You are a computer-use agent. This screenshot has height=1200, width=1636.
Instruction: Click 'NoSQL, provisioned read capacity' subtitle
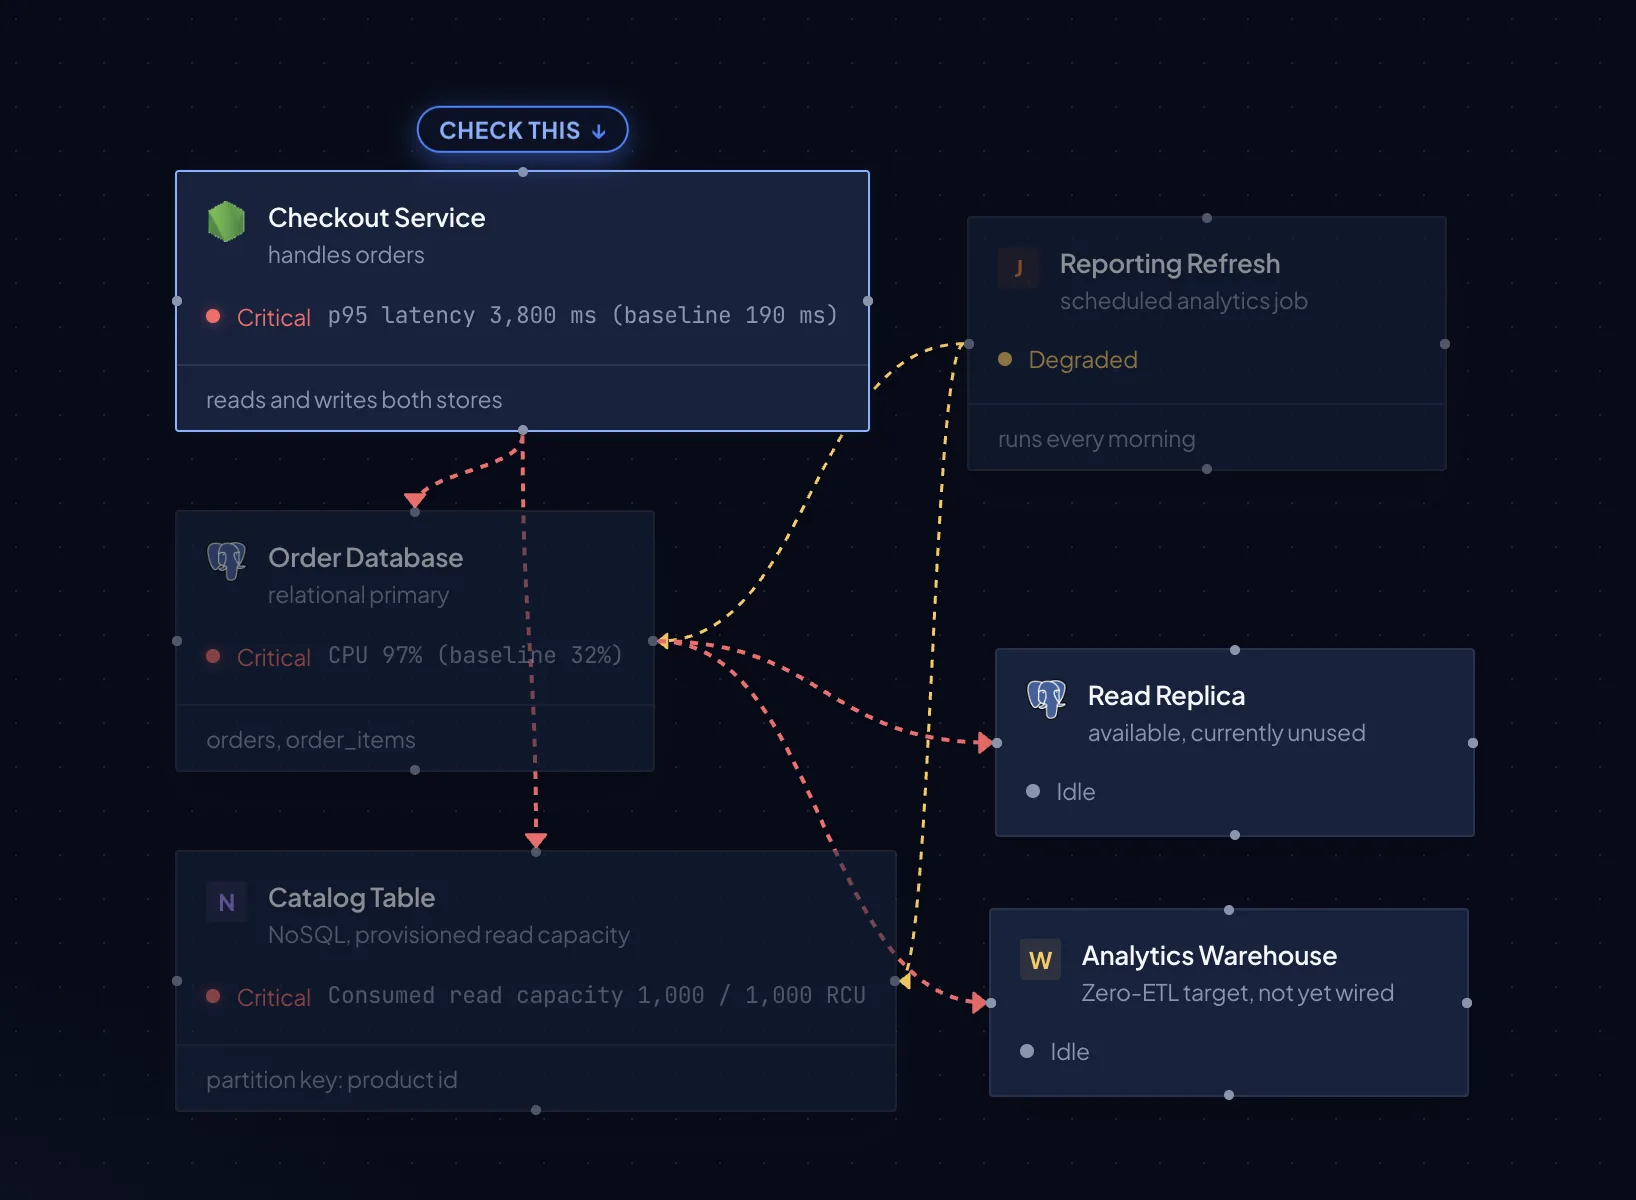point(449,935)
